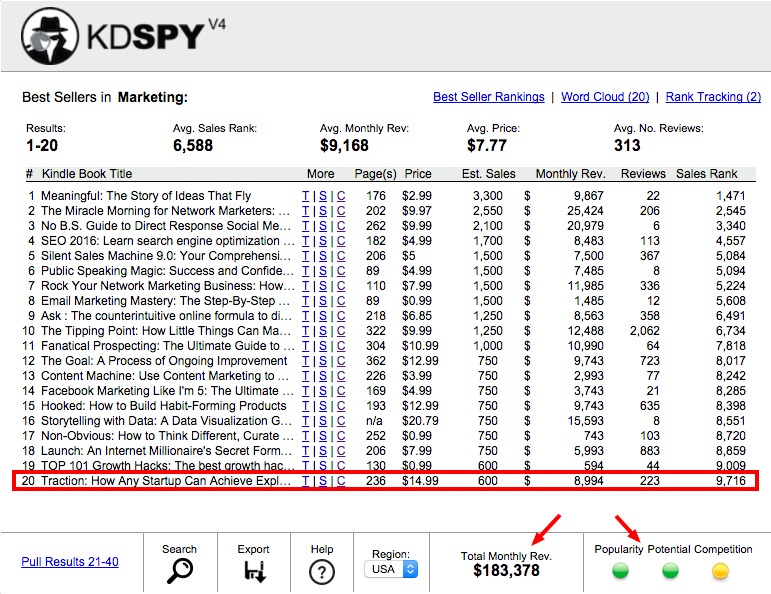Sort by Monthly Rev. column header

click(x=570, y=174)
